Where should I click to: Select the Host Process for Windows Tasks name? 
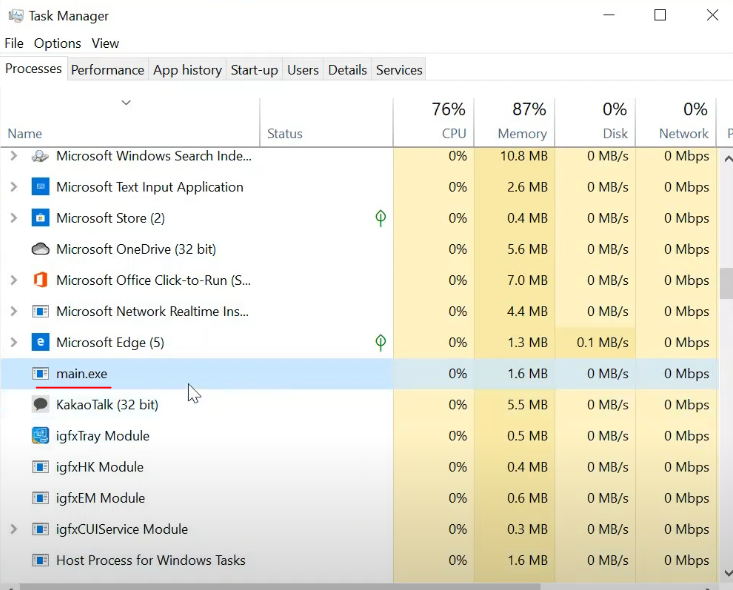pos(151,560)
